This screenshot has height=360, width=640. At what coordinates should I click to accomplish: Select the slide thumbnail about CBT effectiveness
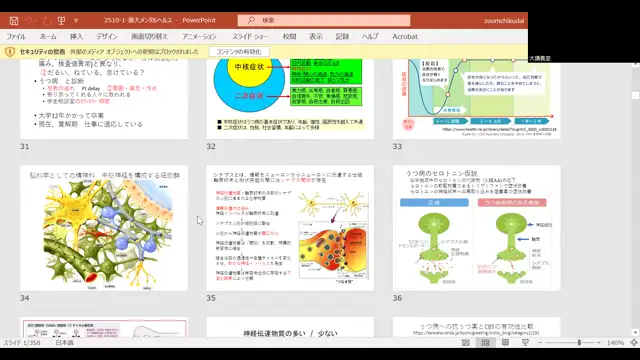tap(476, 327)
